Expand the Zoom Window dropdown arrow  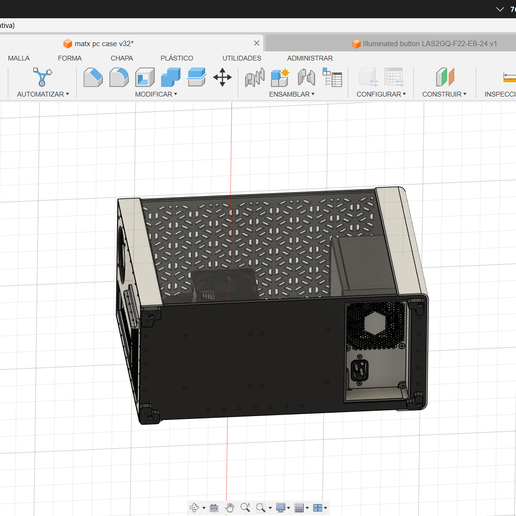(270, 508)
